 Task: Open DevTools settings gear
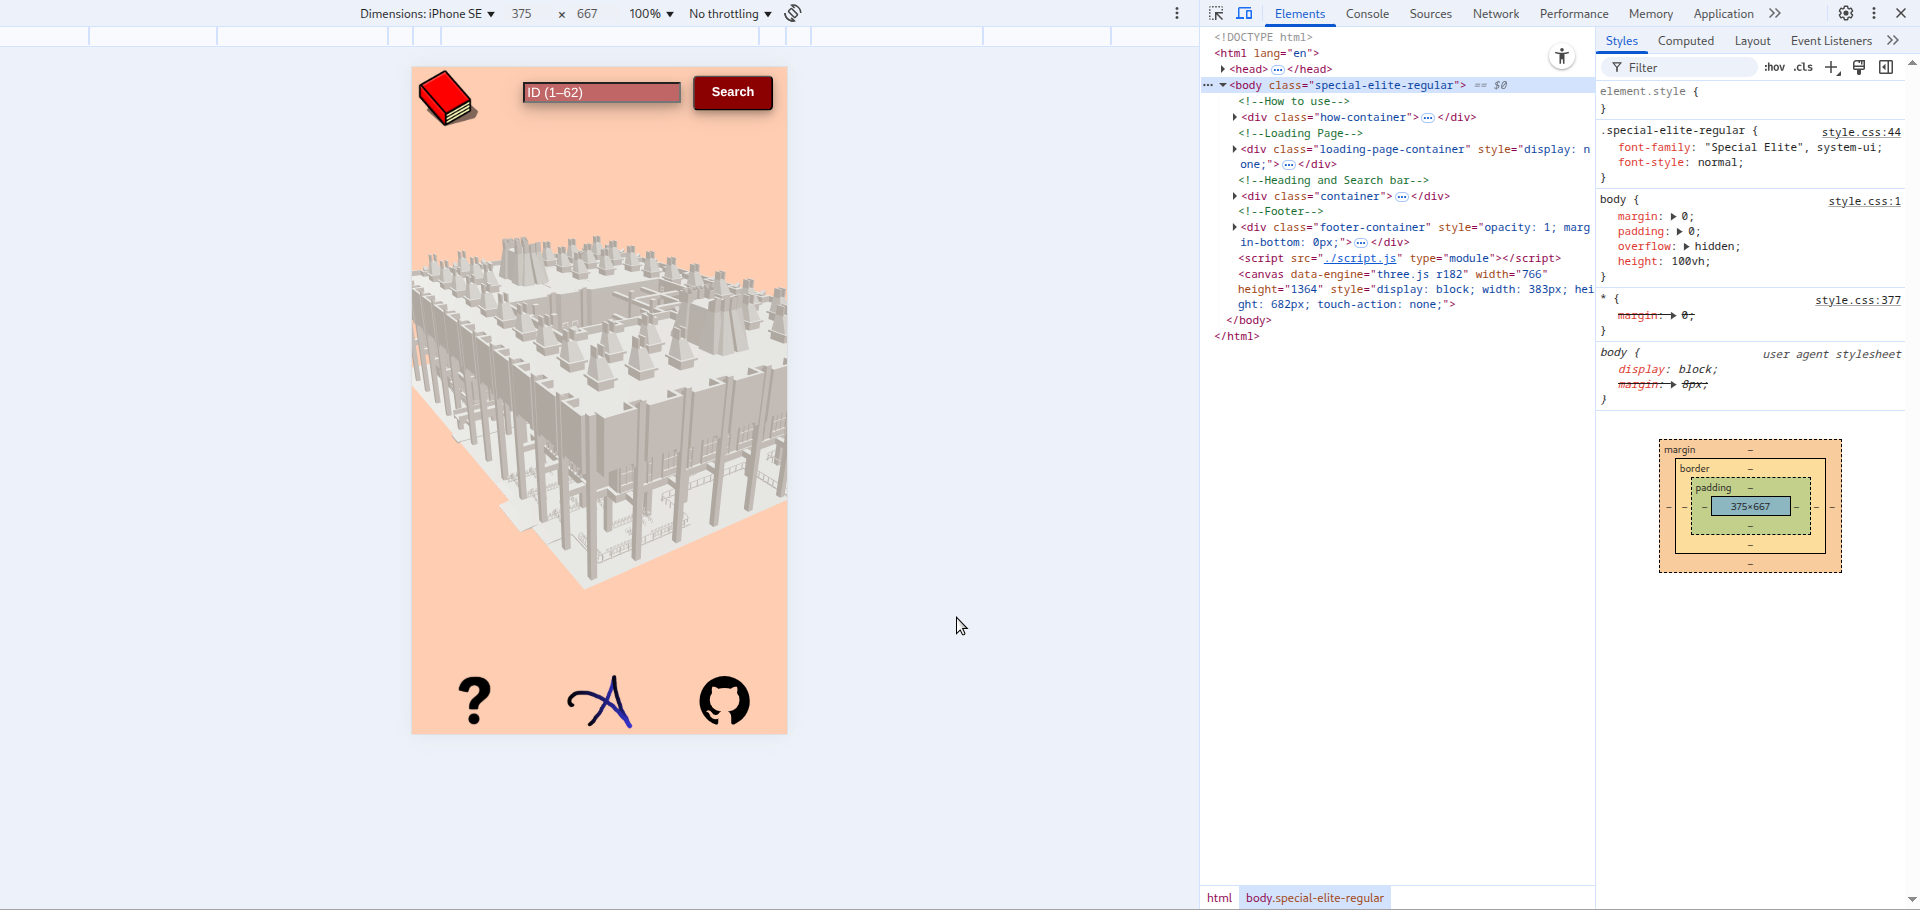pyautogui.click(x=1846, y=13)
